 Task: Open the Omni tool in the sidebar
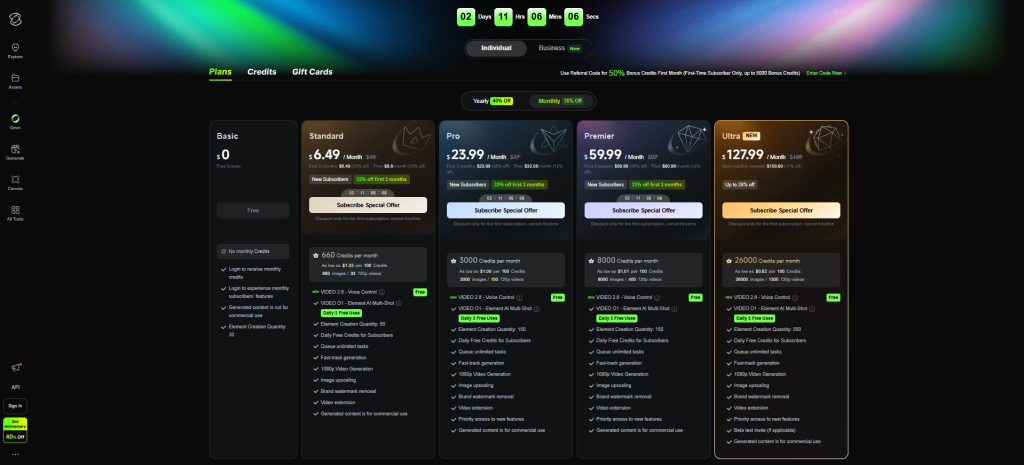pos(15,122)
